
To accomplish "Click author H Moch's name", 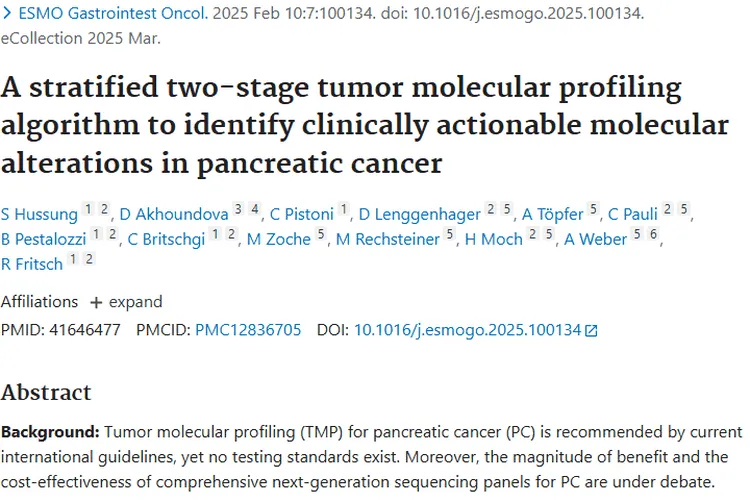I will point(494,239).
